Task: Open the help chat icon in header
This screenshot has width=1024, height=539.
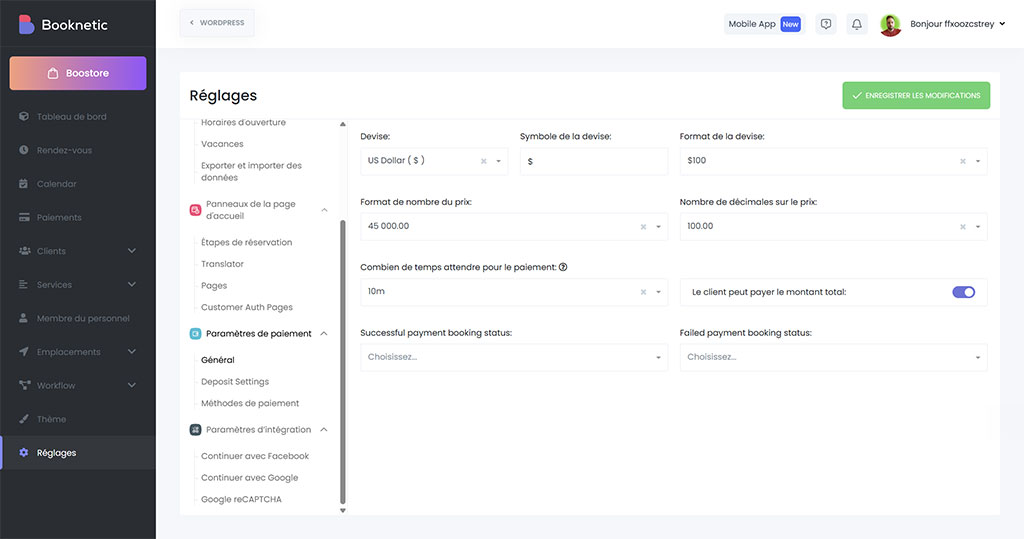Action: point(826,24)
